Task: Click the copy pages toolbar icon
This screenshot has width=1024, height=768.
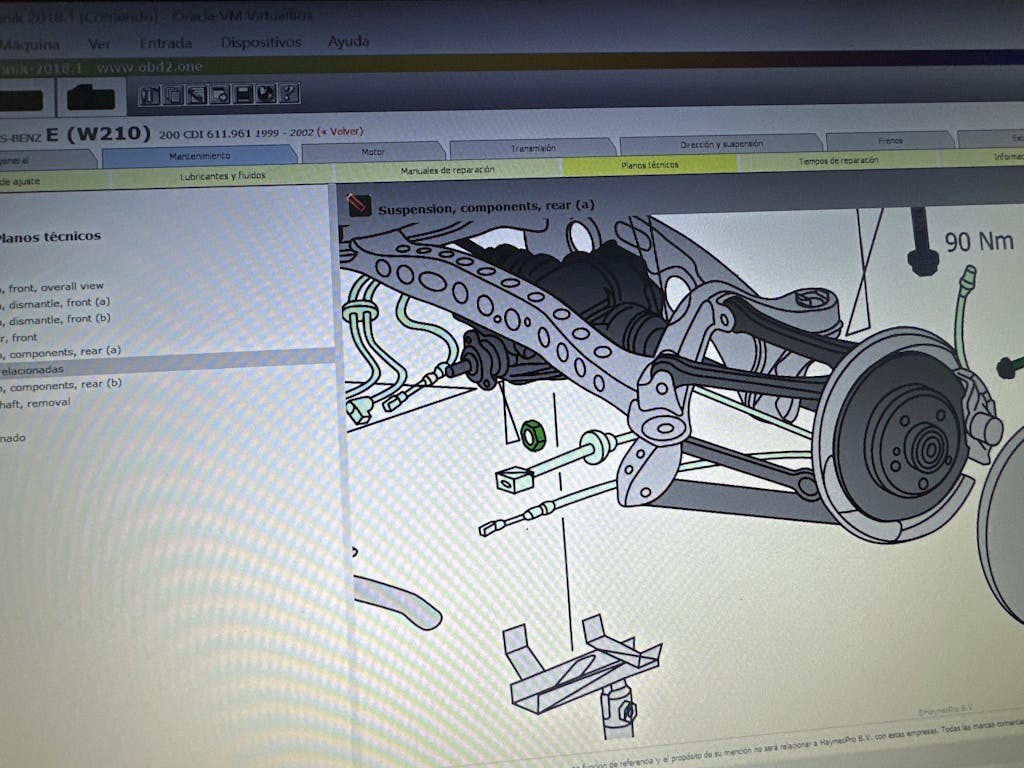Action: (x=173, y=96)
